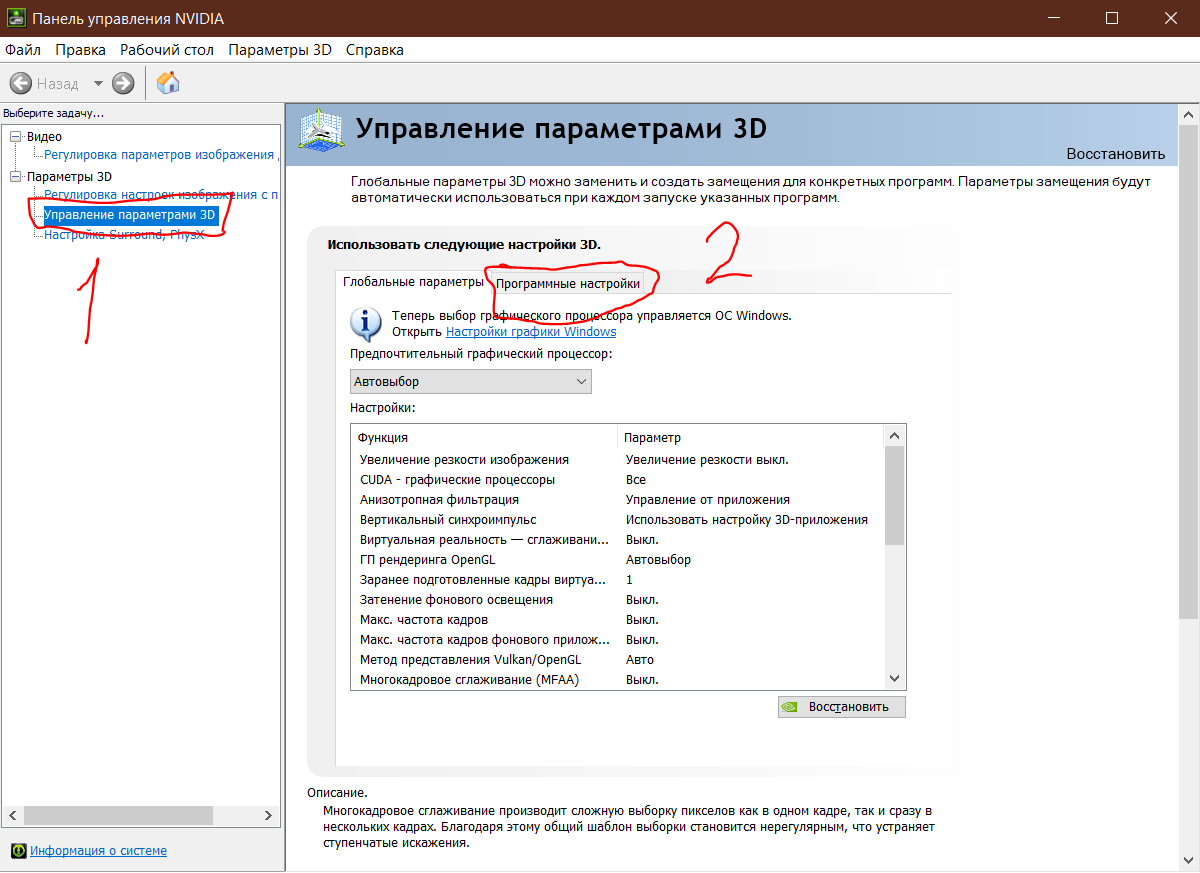The width and height of the screenshot is (1200, 873).
Task: Click the left panel horizontal scrollbar thumb
Action: [x=117, y=816]
